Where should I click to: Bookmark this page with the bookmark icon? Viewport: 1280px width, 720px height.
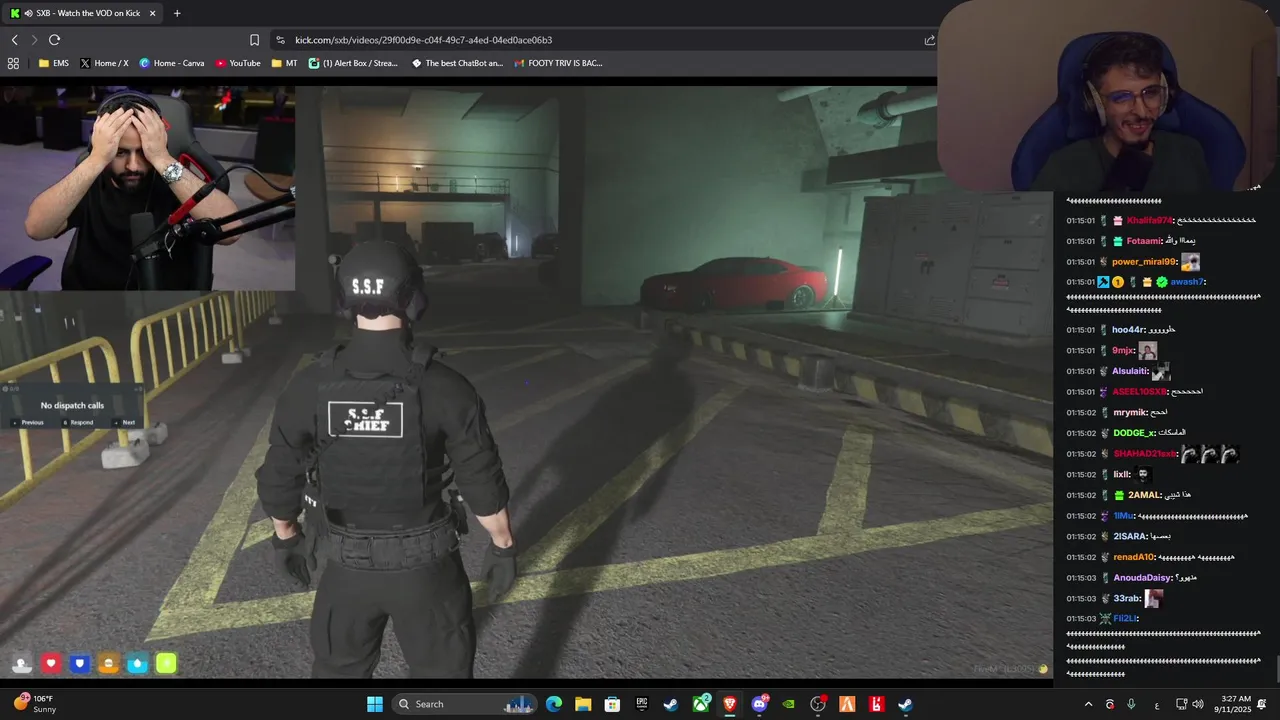coord(254,40)
